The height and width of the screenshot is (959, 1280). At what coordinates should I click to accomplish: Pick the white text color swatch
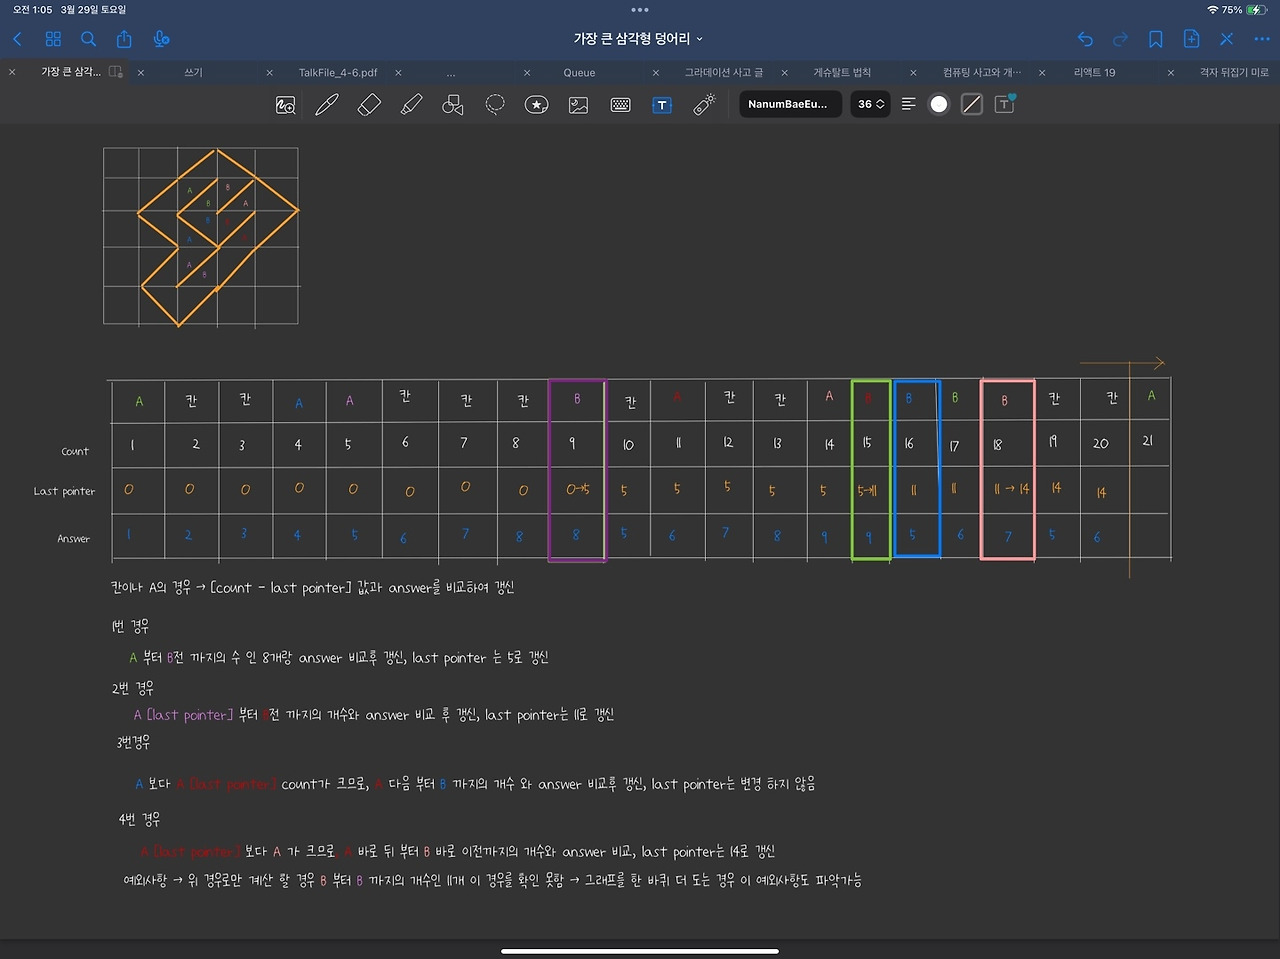tap(938, 104)
